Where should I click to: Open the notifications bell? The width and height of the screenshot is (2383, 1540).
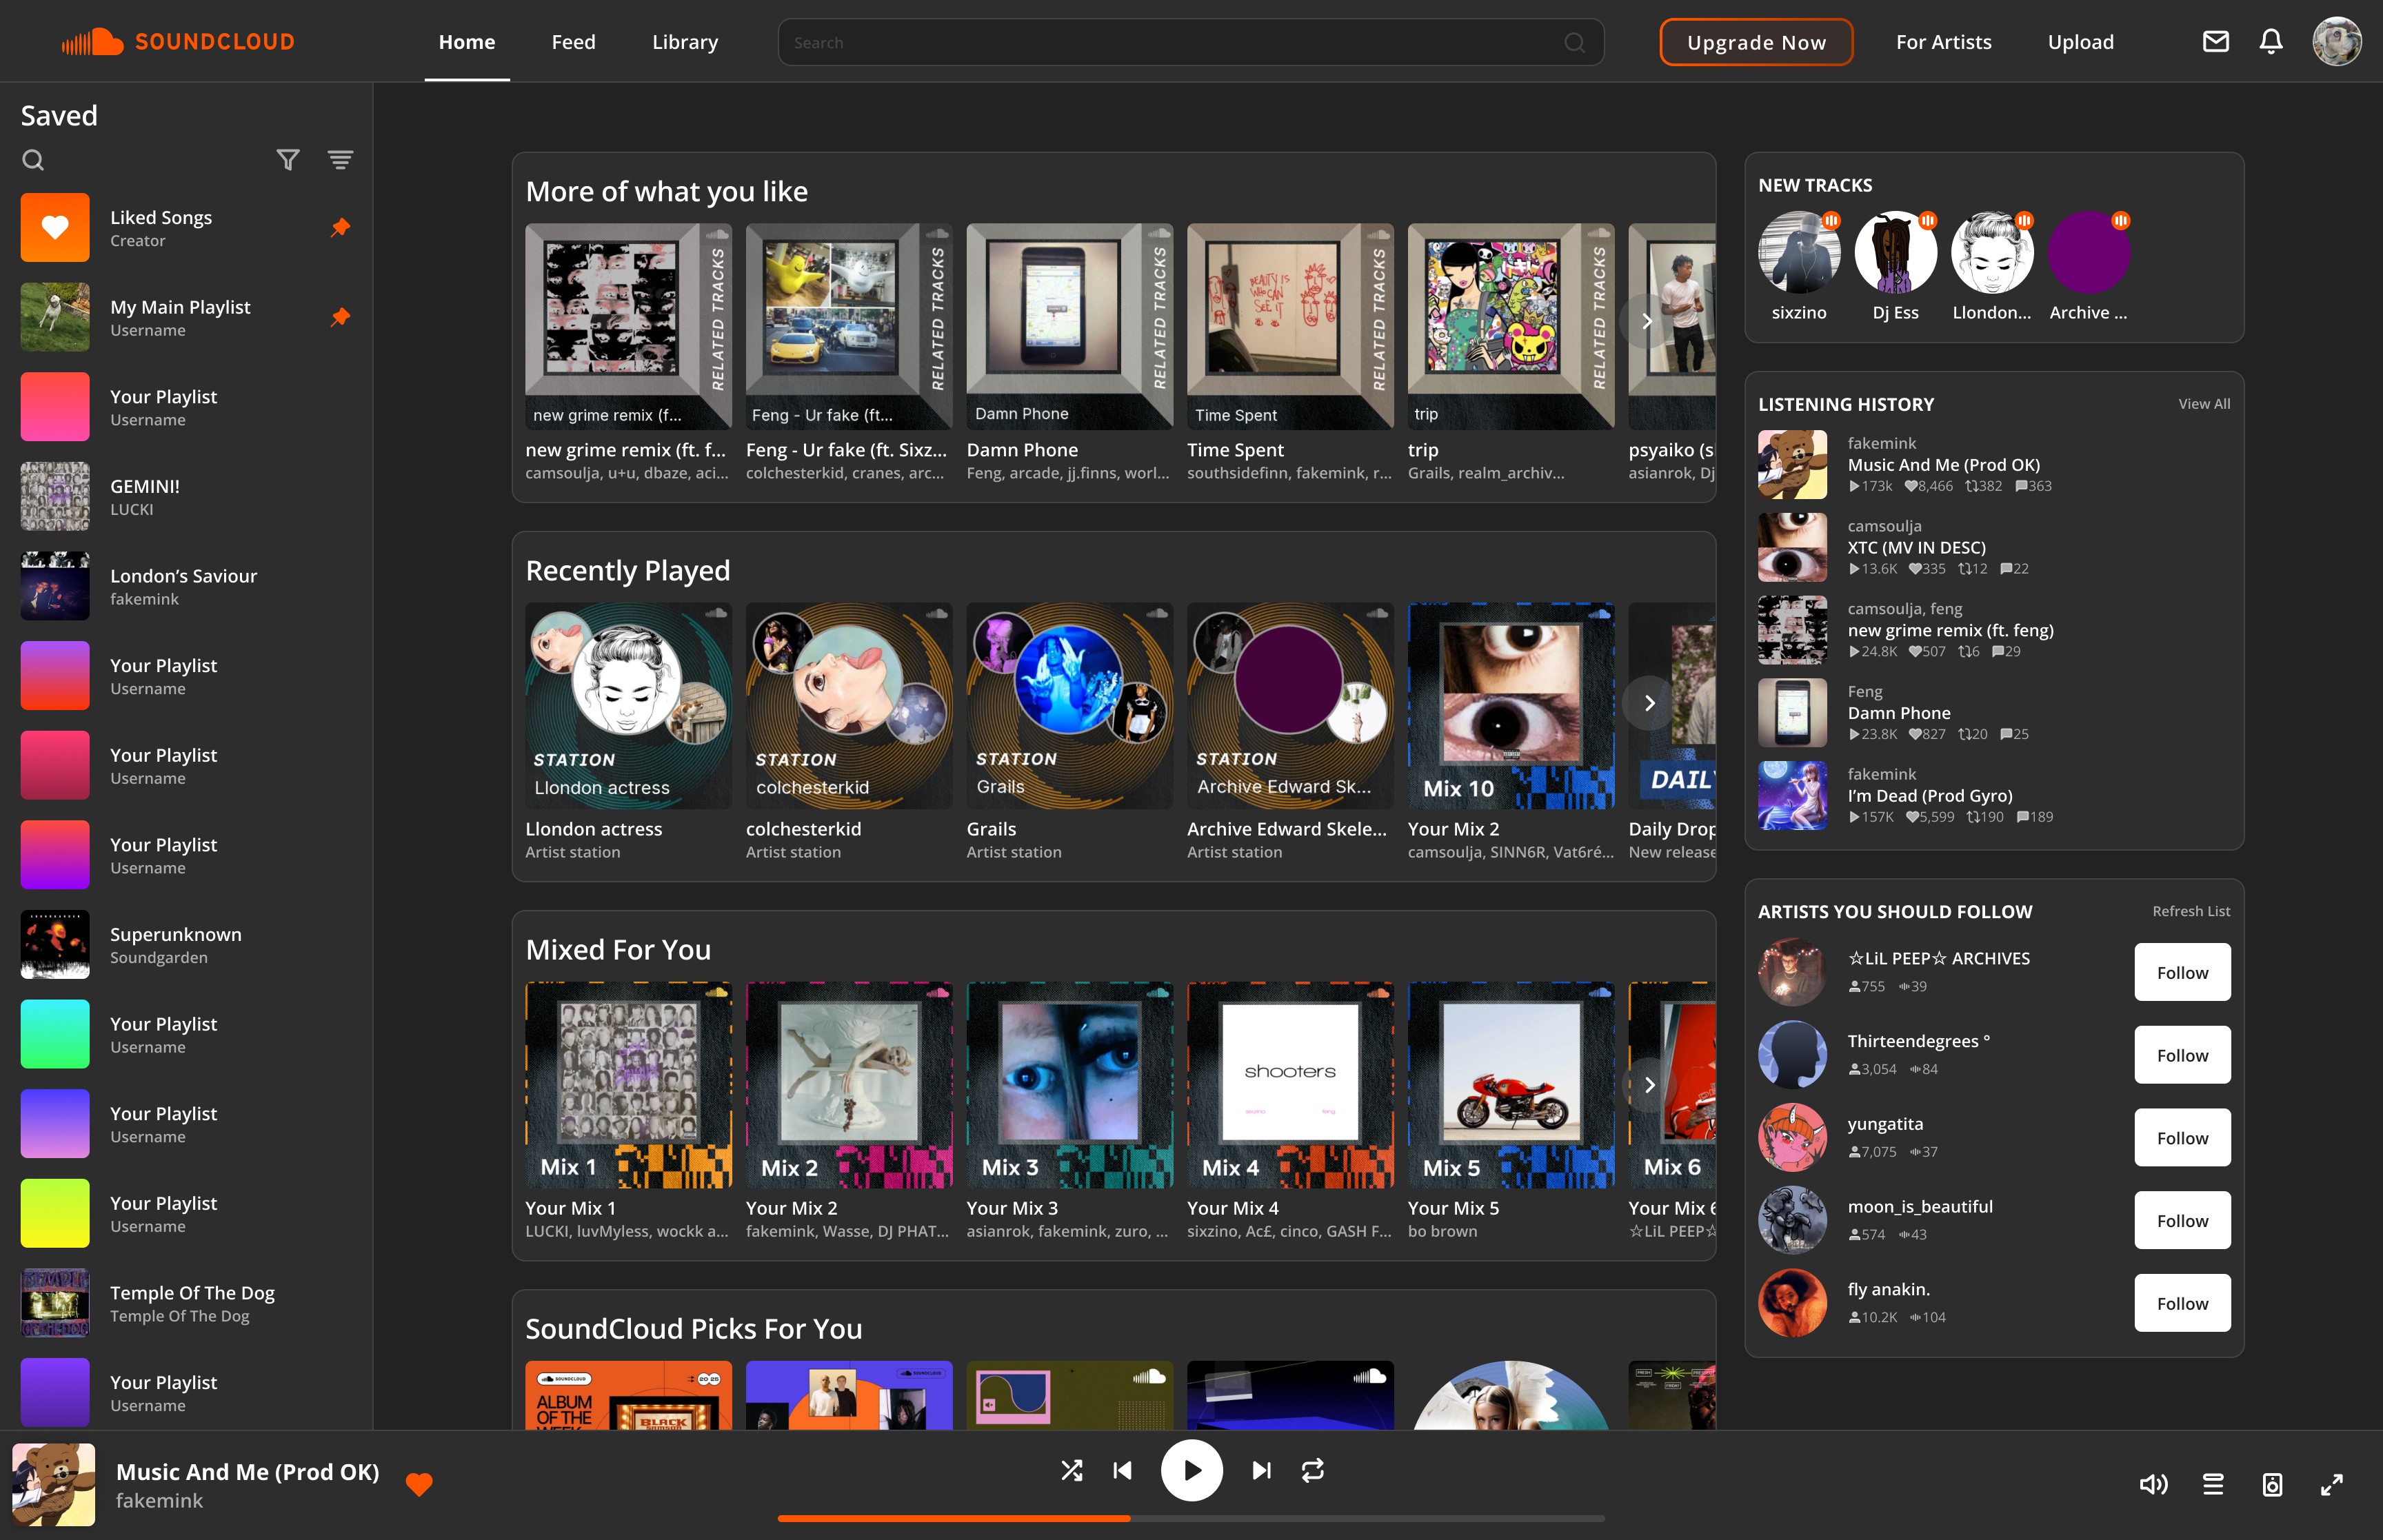tap(2271, 42)
